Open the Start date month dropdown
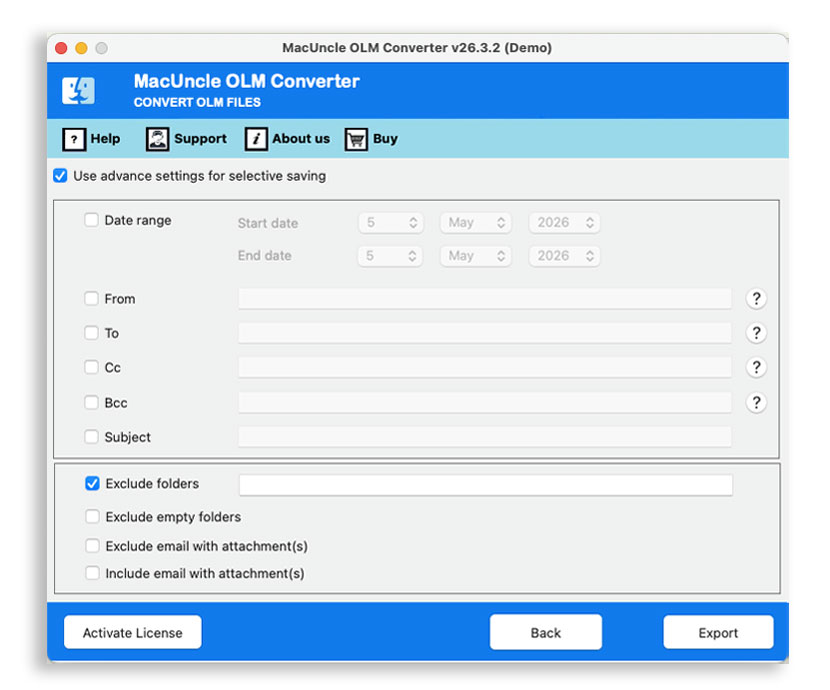The height and width of the screenshot is (690, 830). click(x=476, y=223)
